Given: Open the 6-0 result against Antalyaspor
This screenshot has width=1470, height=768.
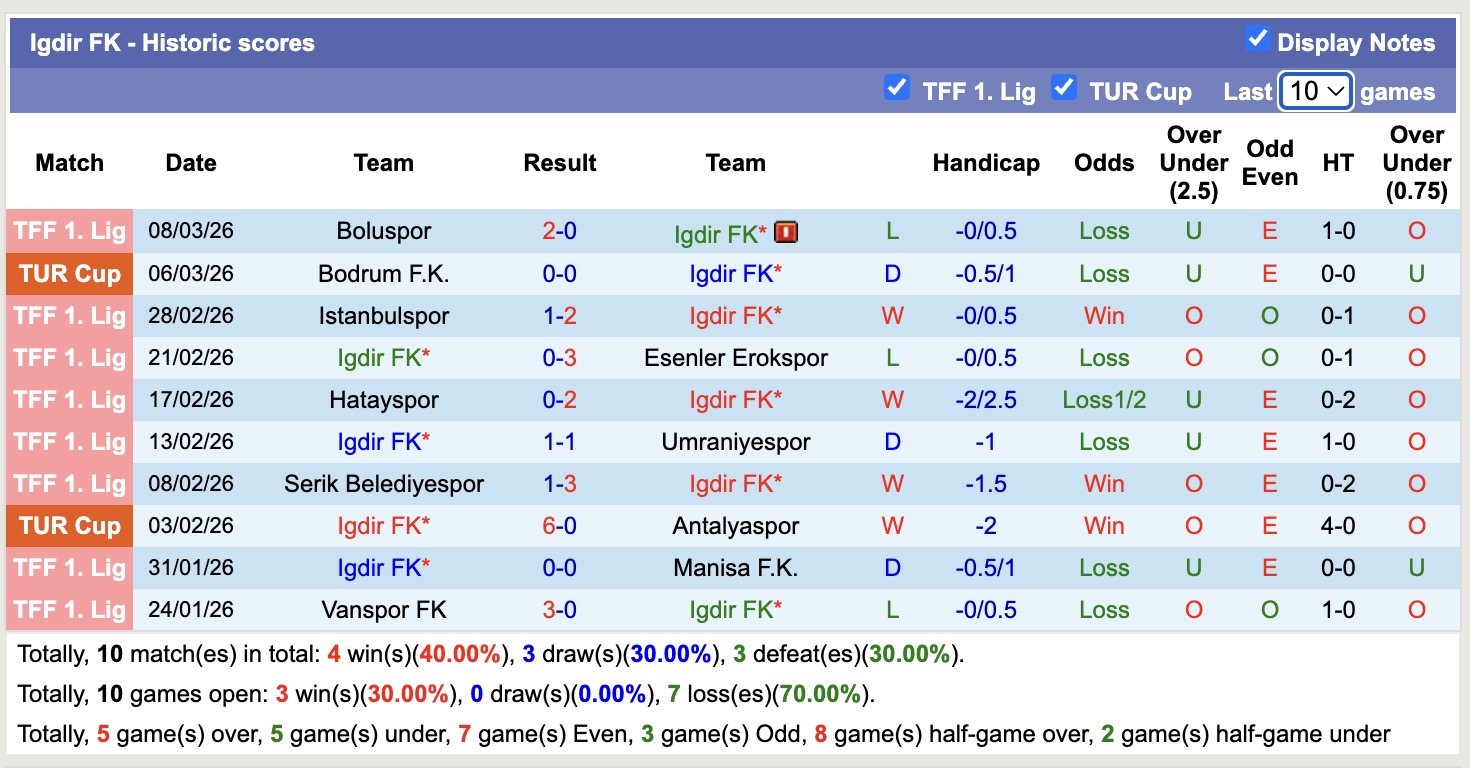Looking at the screenshot, I should coord(559,526).
